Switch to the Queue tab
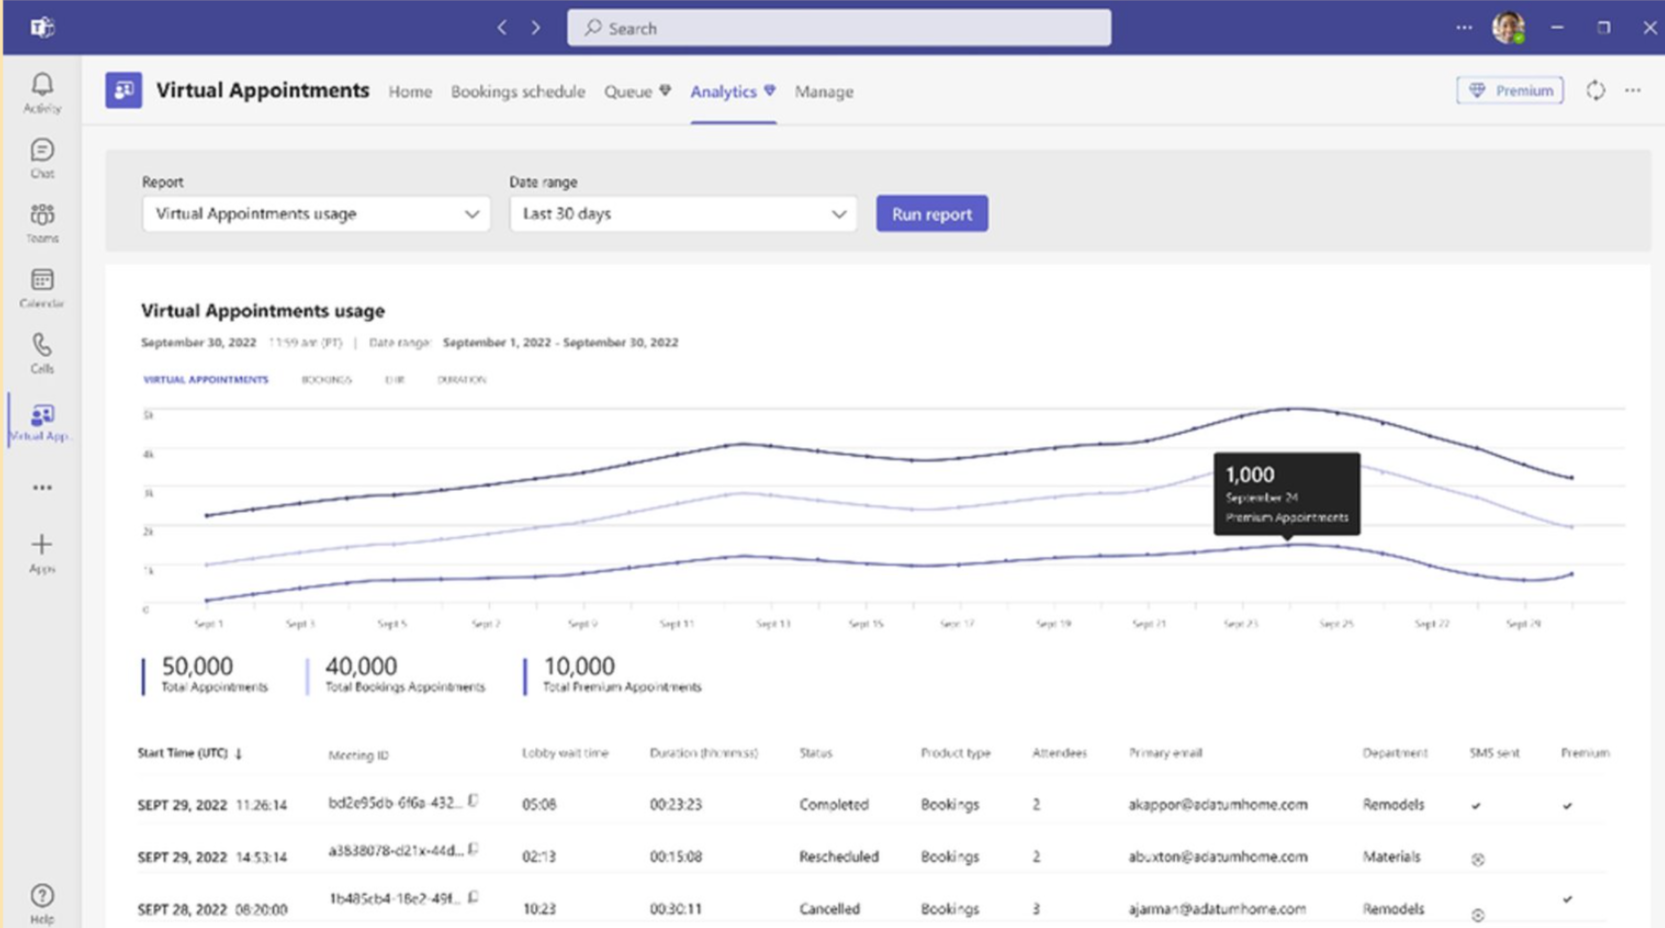1665x928 pixels. (628, 91)
